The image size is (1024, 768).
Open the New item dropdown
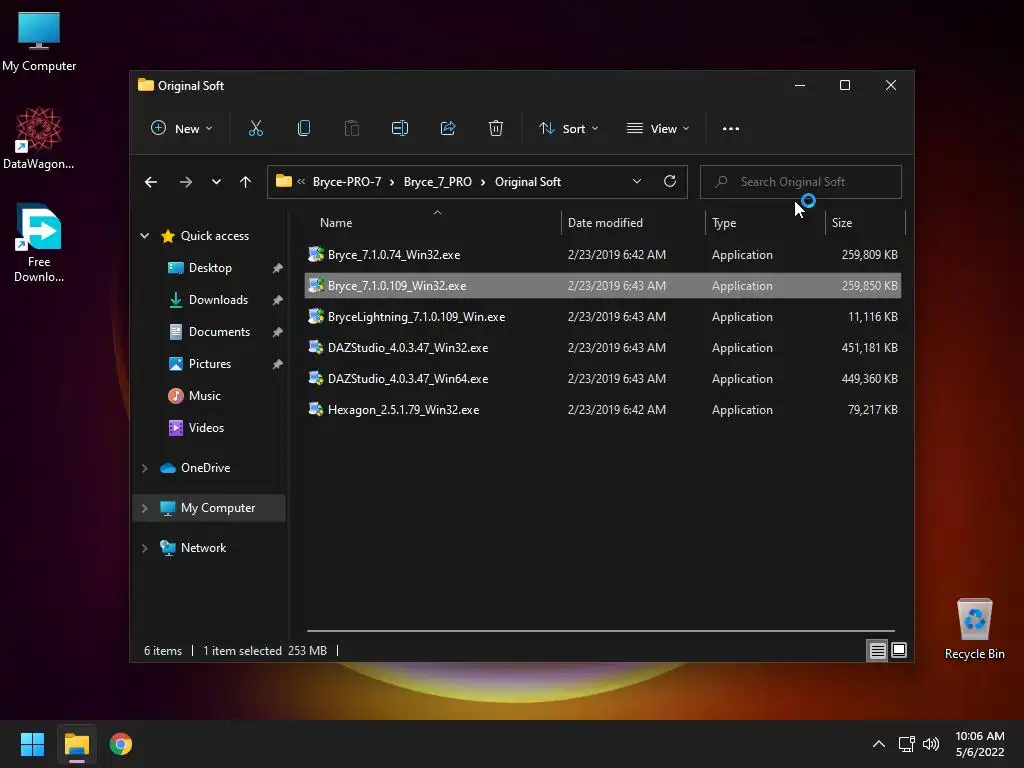(x=182, y=129)
